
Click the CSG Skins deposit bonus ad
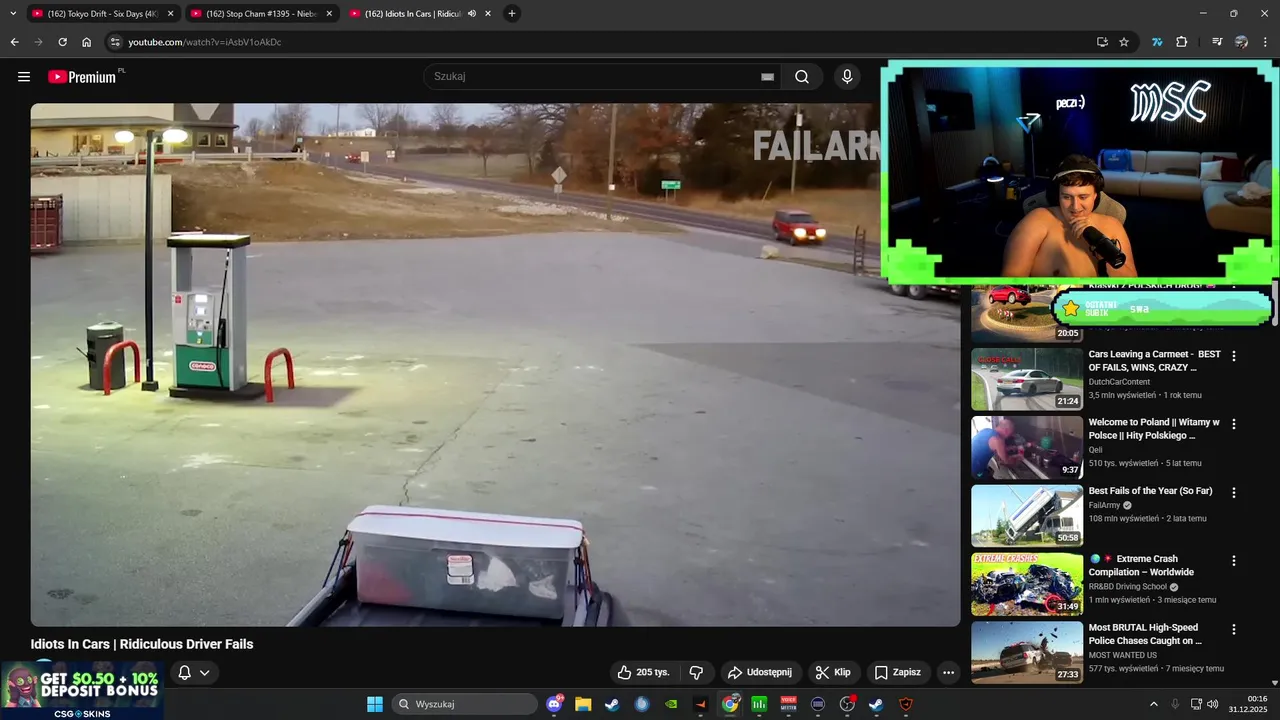tap(82, 690)
